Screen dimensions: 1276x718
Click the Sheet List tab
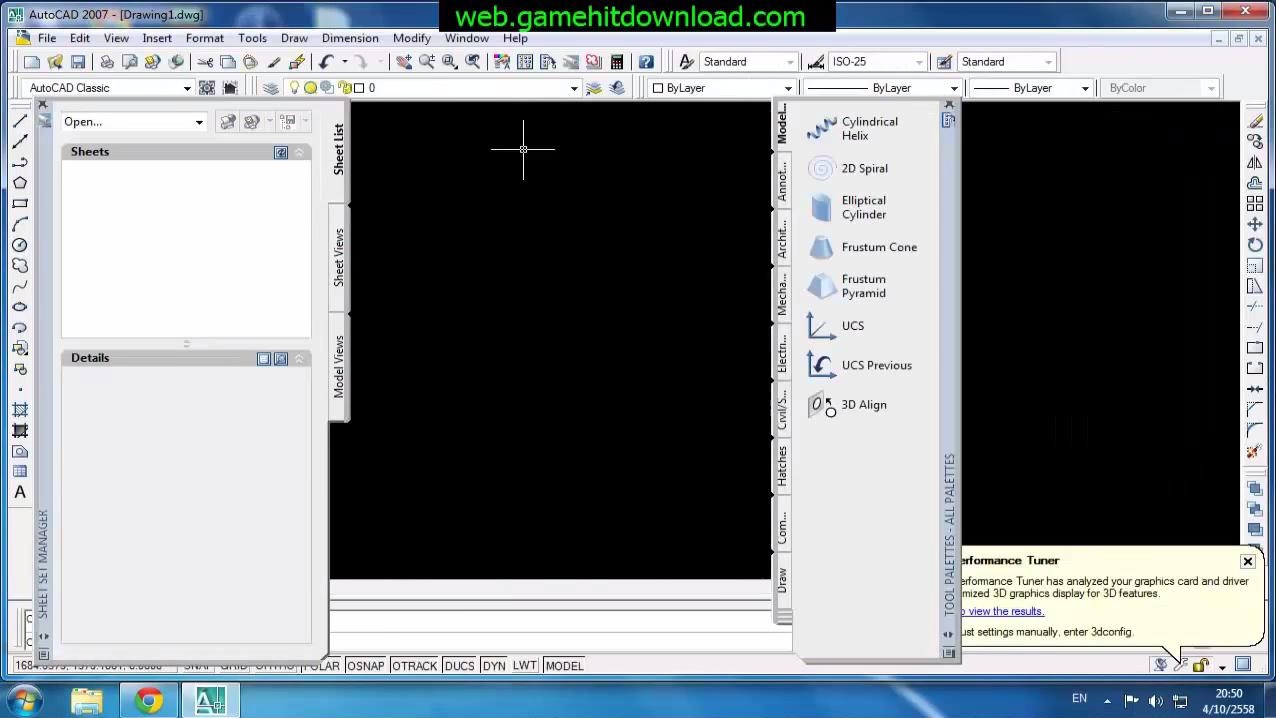339,149
